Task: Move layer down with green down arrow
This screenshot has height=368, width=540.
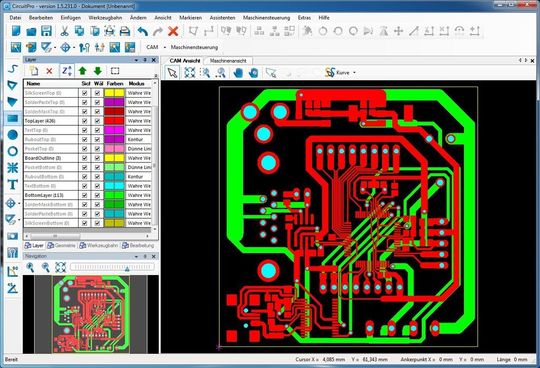Action: pyautogui.click(x=98, y=71)
